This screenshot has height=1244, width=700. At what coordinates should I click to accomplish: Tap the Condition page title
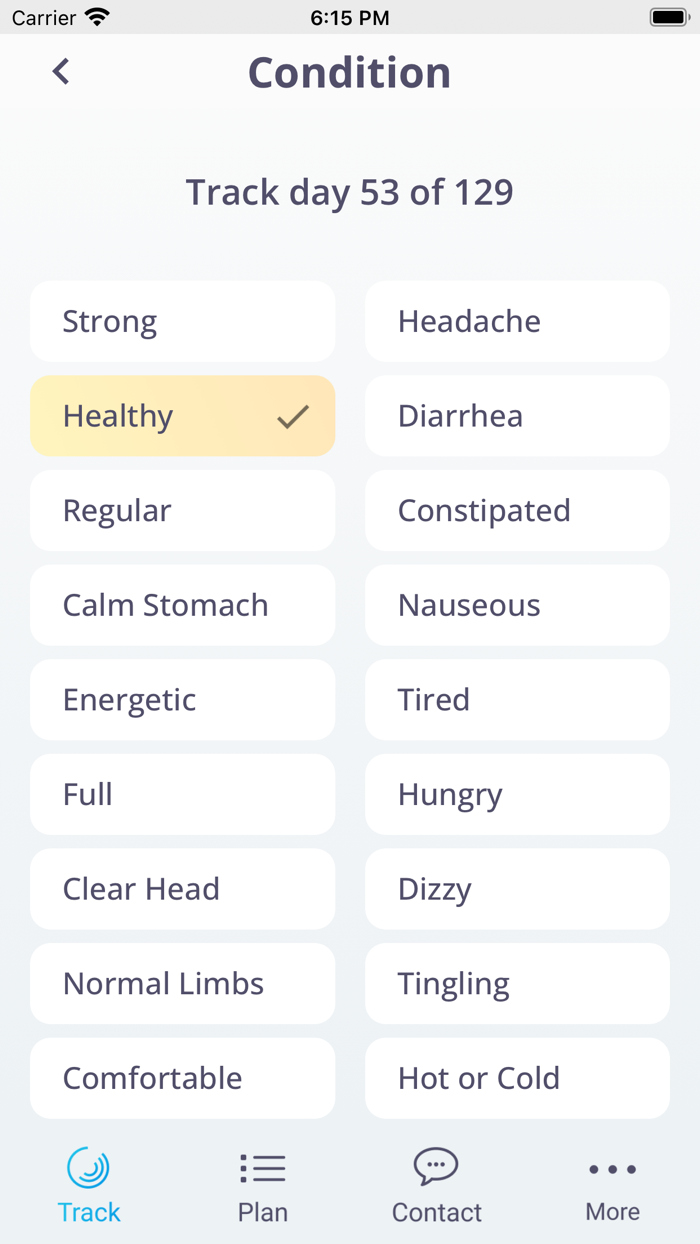(x=349, y=71)
